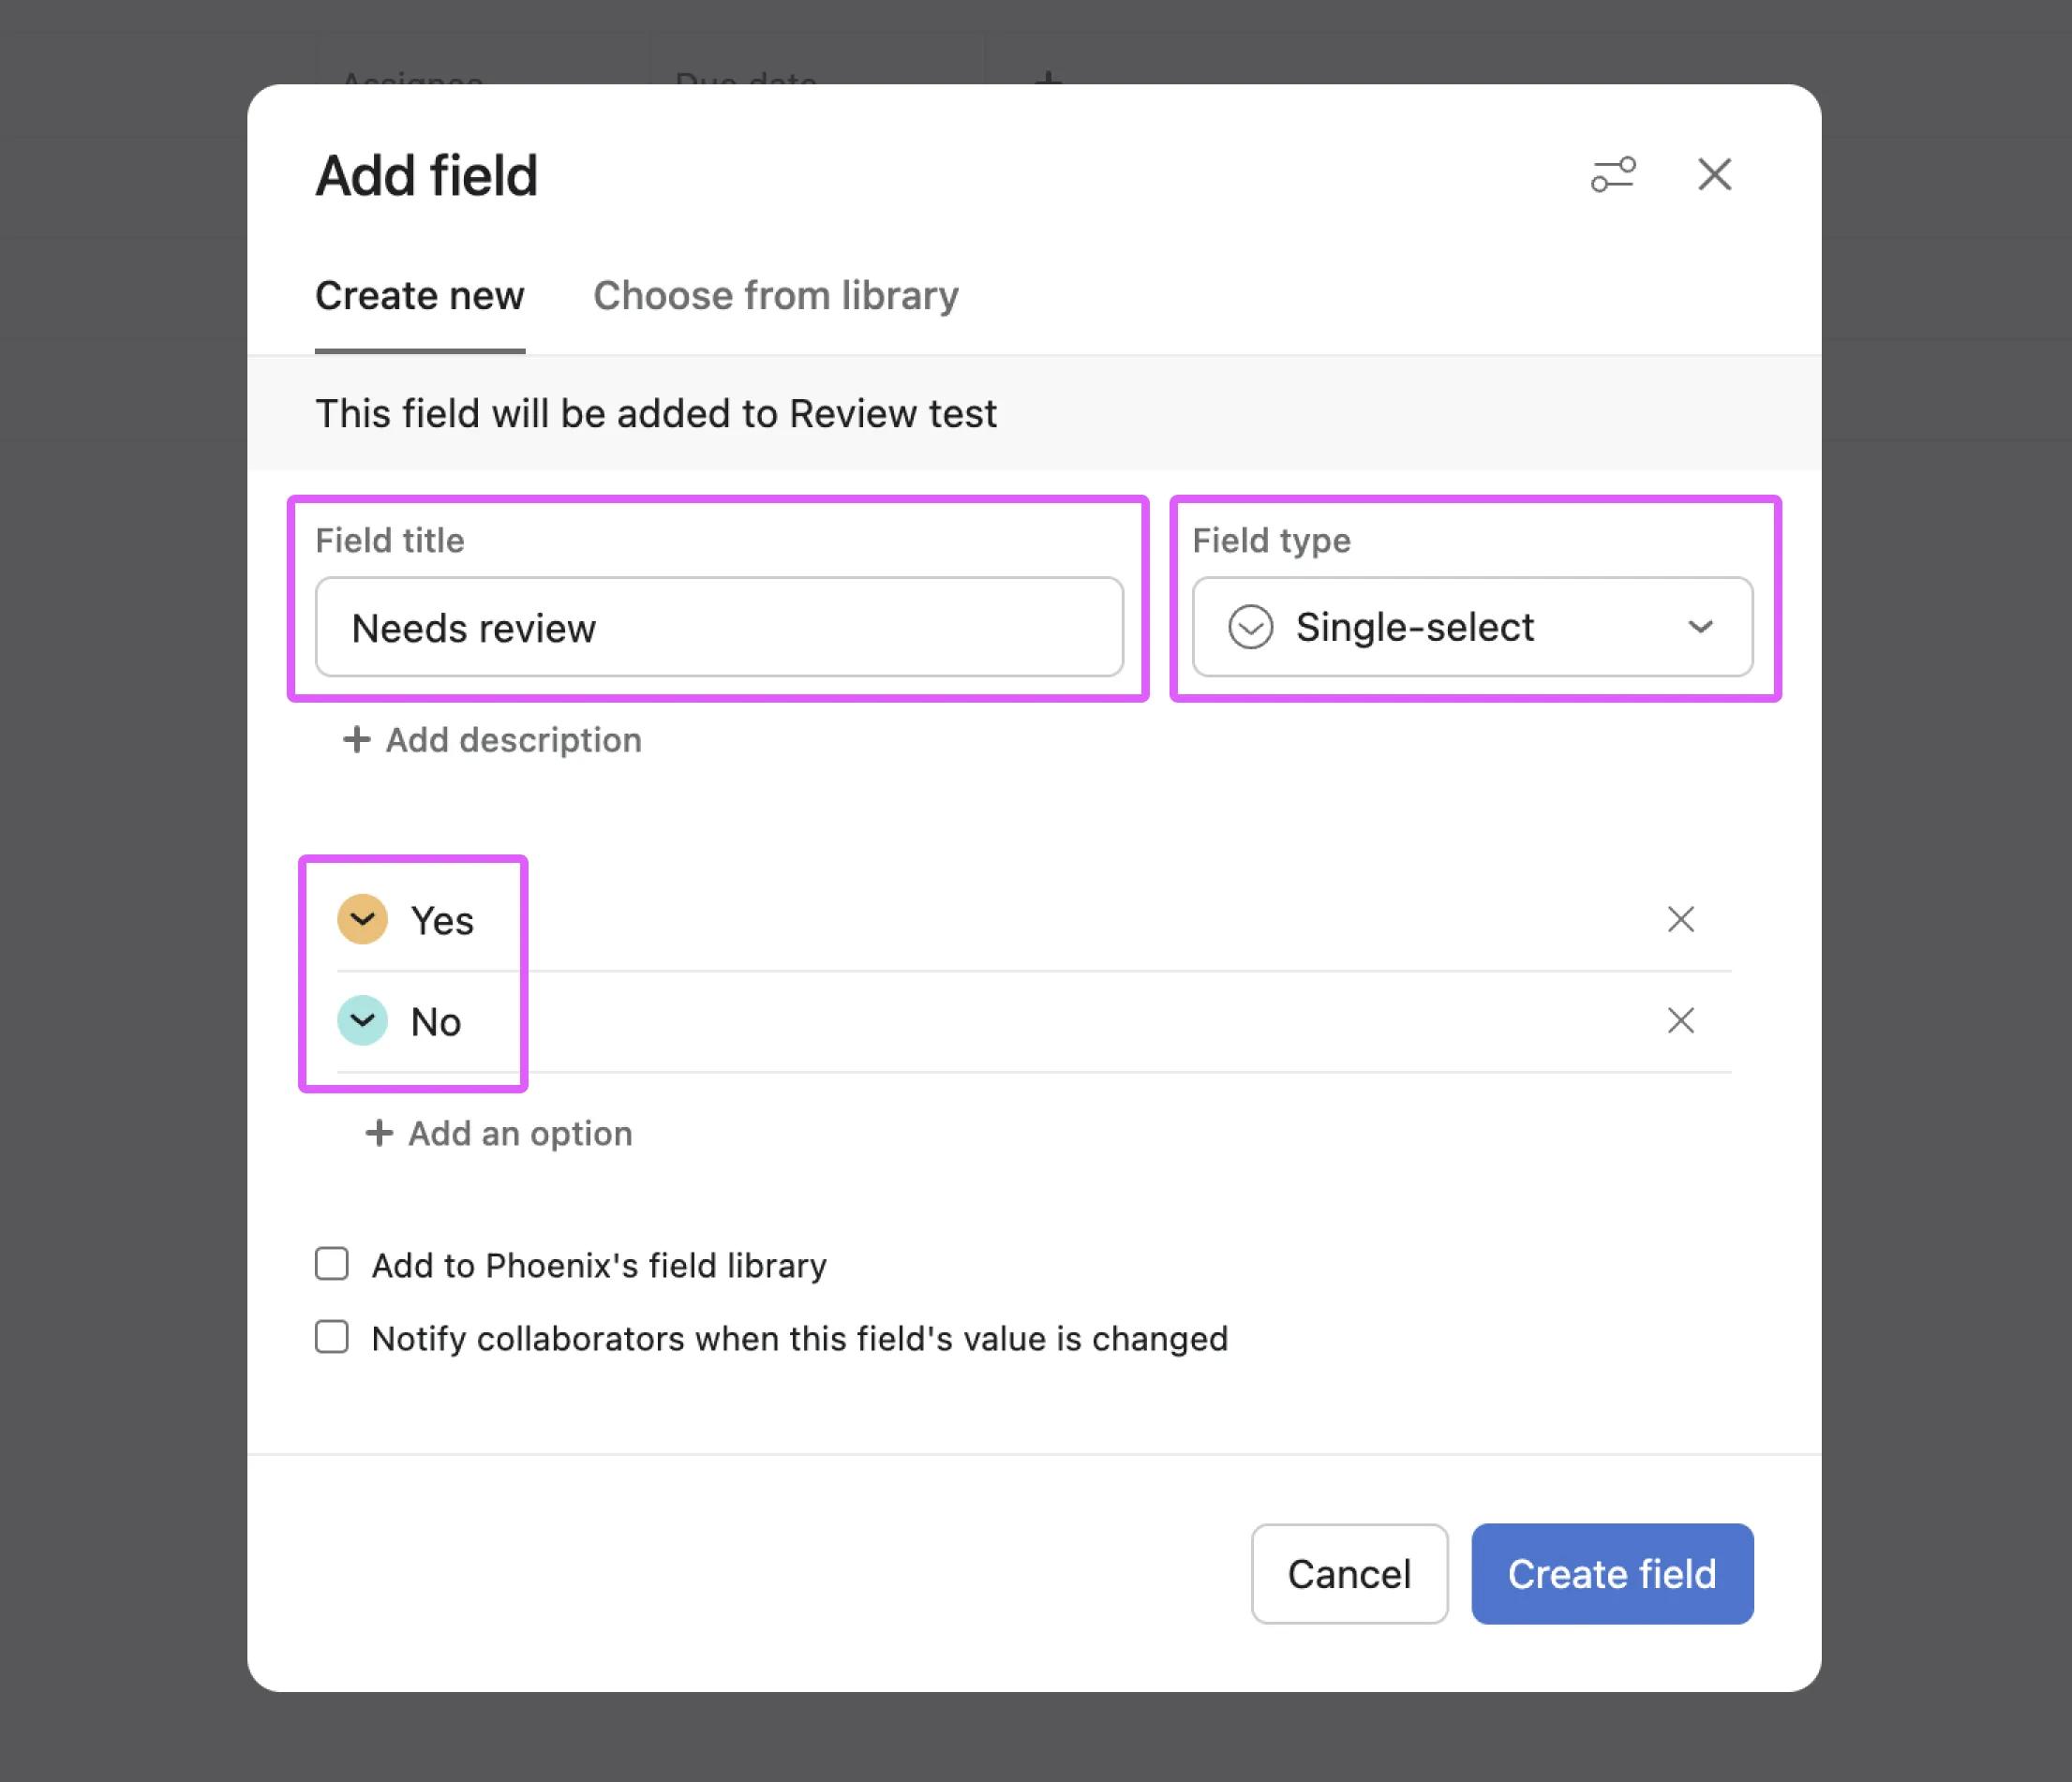Click plus icon beside Add description
This screenshot has width=2072, height=1782.
[x=357, y=740]
